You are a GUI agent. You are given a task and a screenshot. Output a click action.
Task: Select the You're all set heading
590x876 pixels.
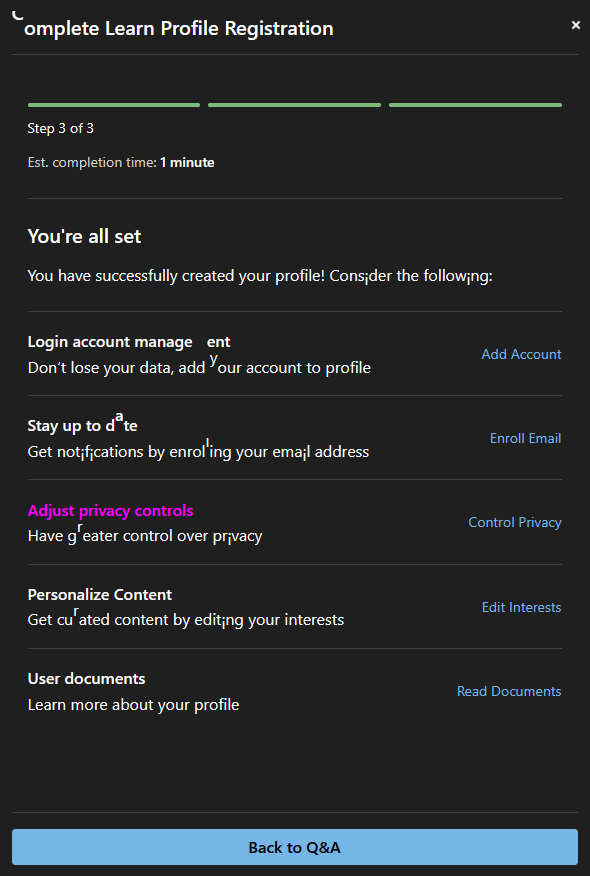tap(85, 236)
